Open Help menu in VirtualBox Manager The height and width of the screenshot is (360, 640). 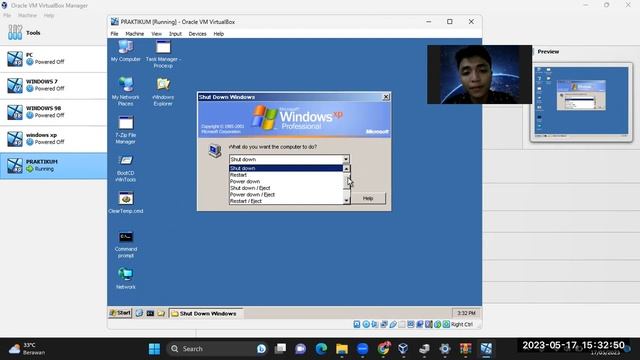coord(49,16)
